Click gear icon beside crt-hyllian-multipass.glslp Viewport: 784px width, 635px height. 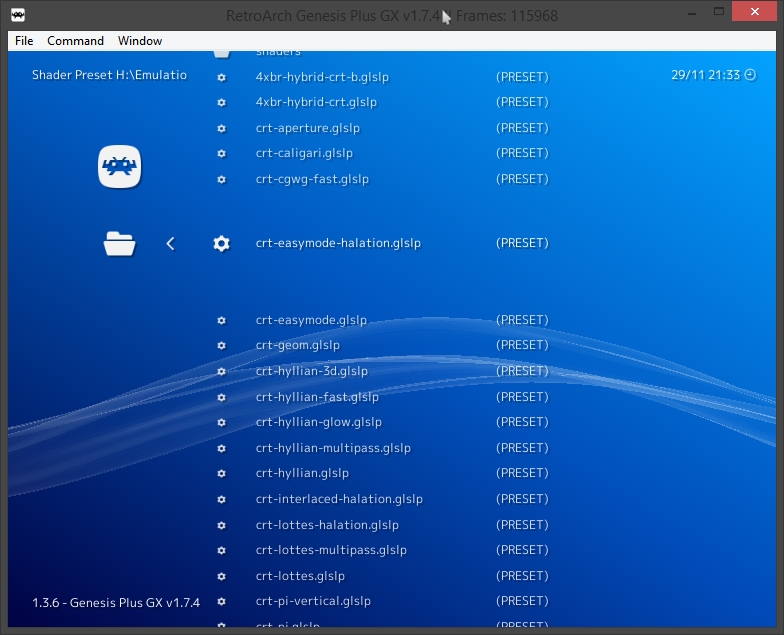[x=222, y=448]
